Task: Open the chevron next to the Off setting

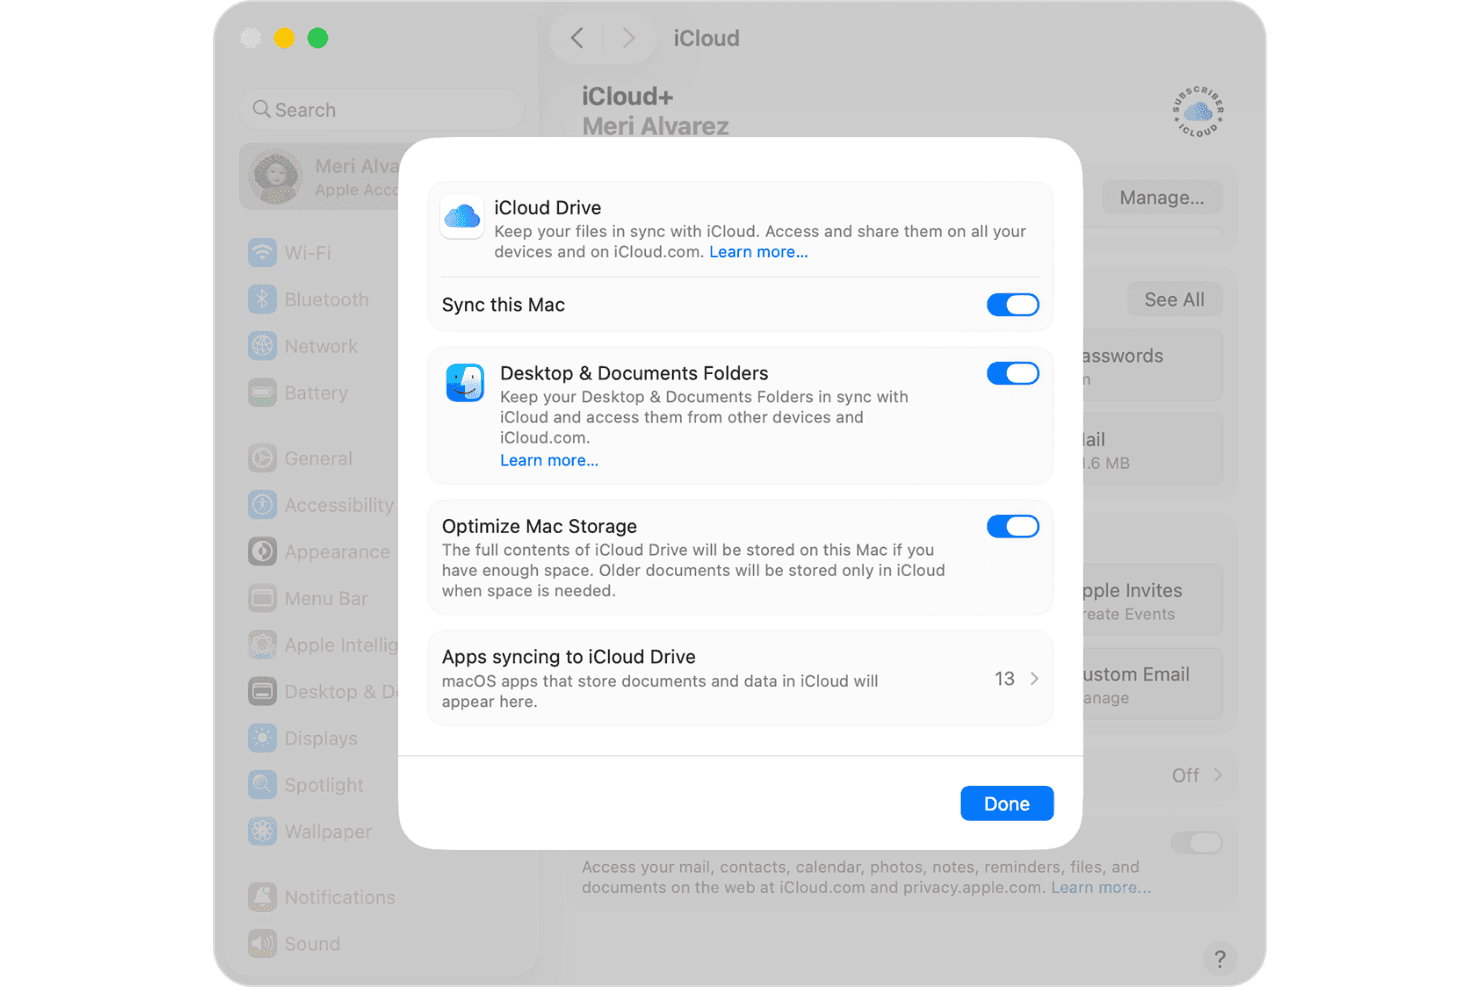Action: click(x=1218, y=775)
